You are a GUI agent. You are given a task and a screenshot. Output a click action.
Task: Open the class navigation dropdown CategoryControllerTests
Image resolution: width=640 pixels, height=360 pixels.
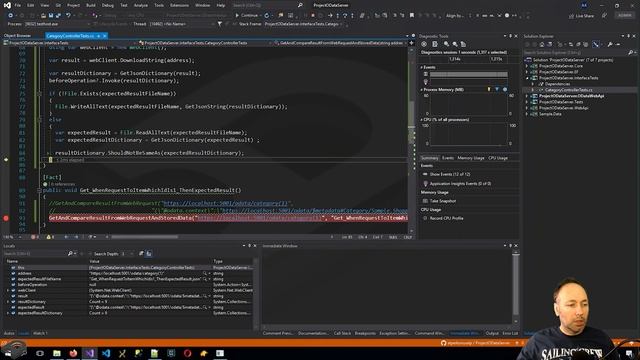[x=204, y=42]
